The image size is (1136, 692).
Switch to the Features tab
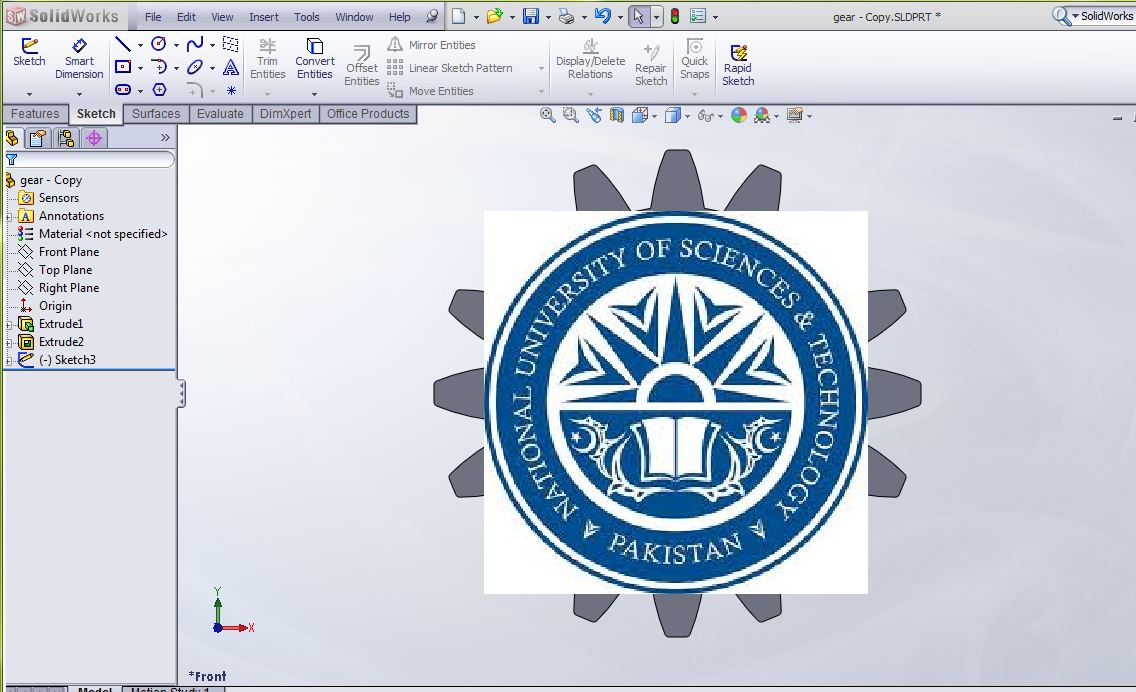point(35,113)
